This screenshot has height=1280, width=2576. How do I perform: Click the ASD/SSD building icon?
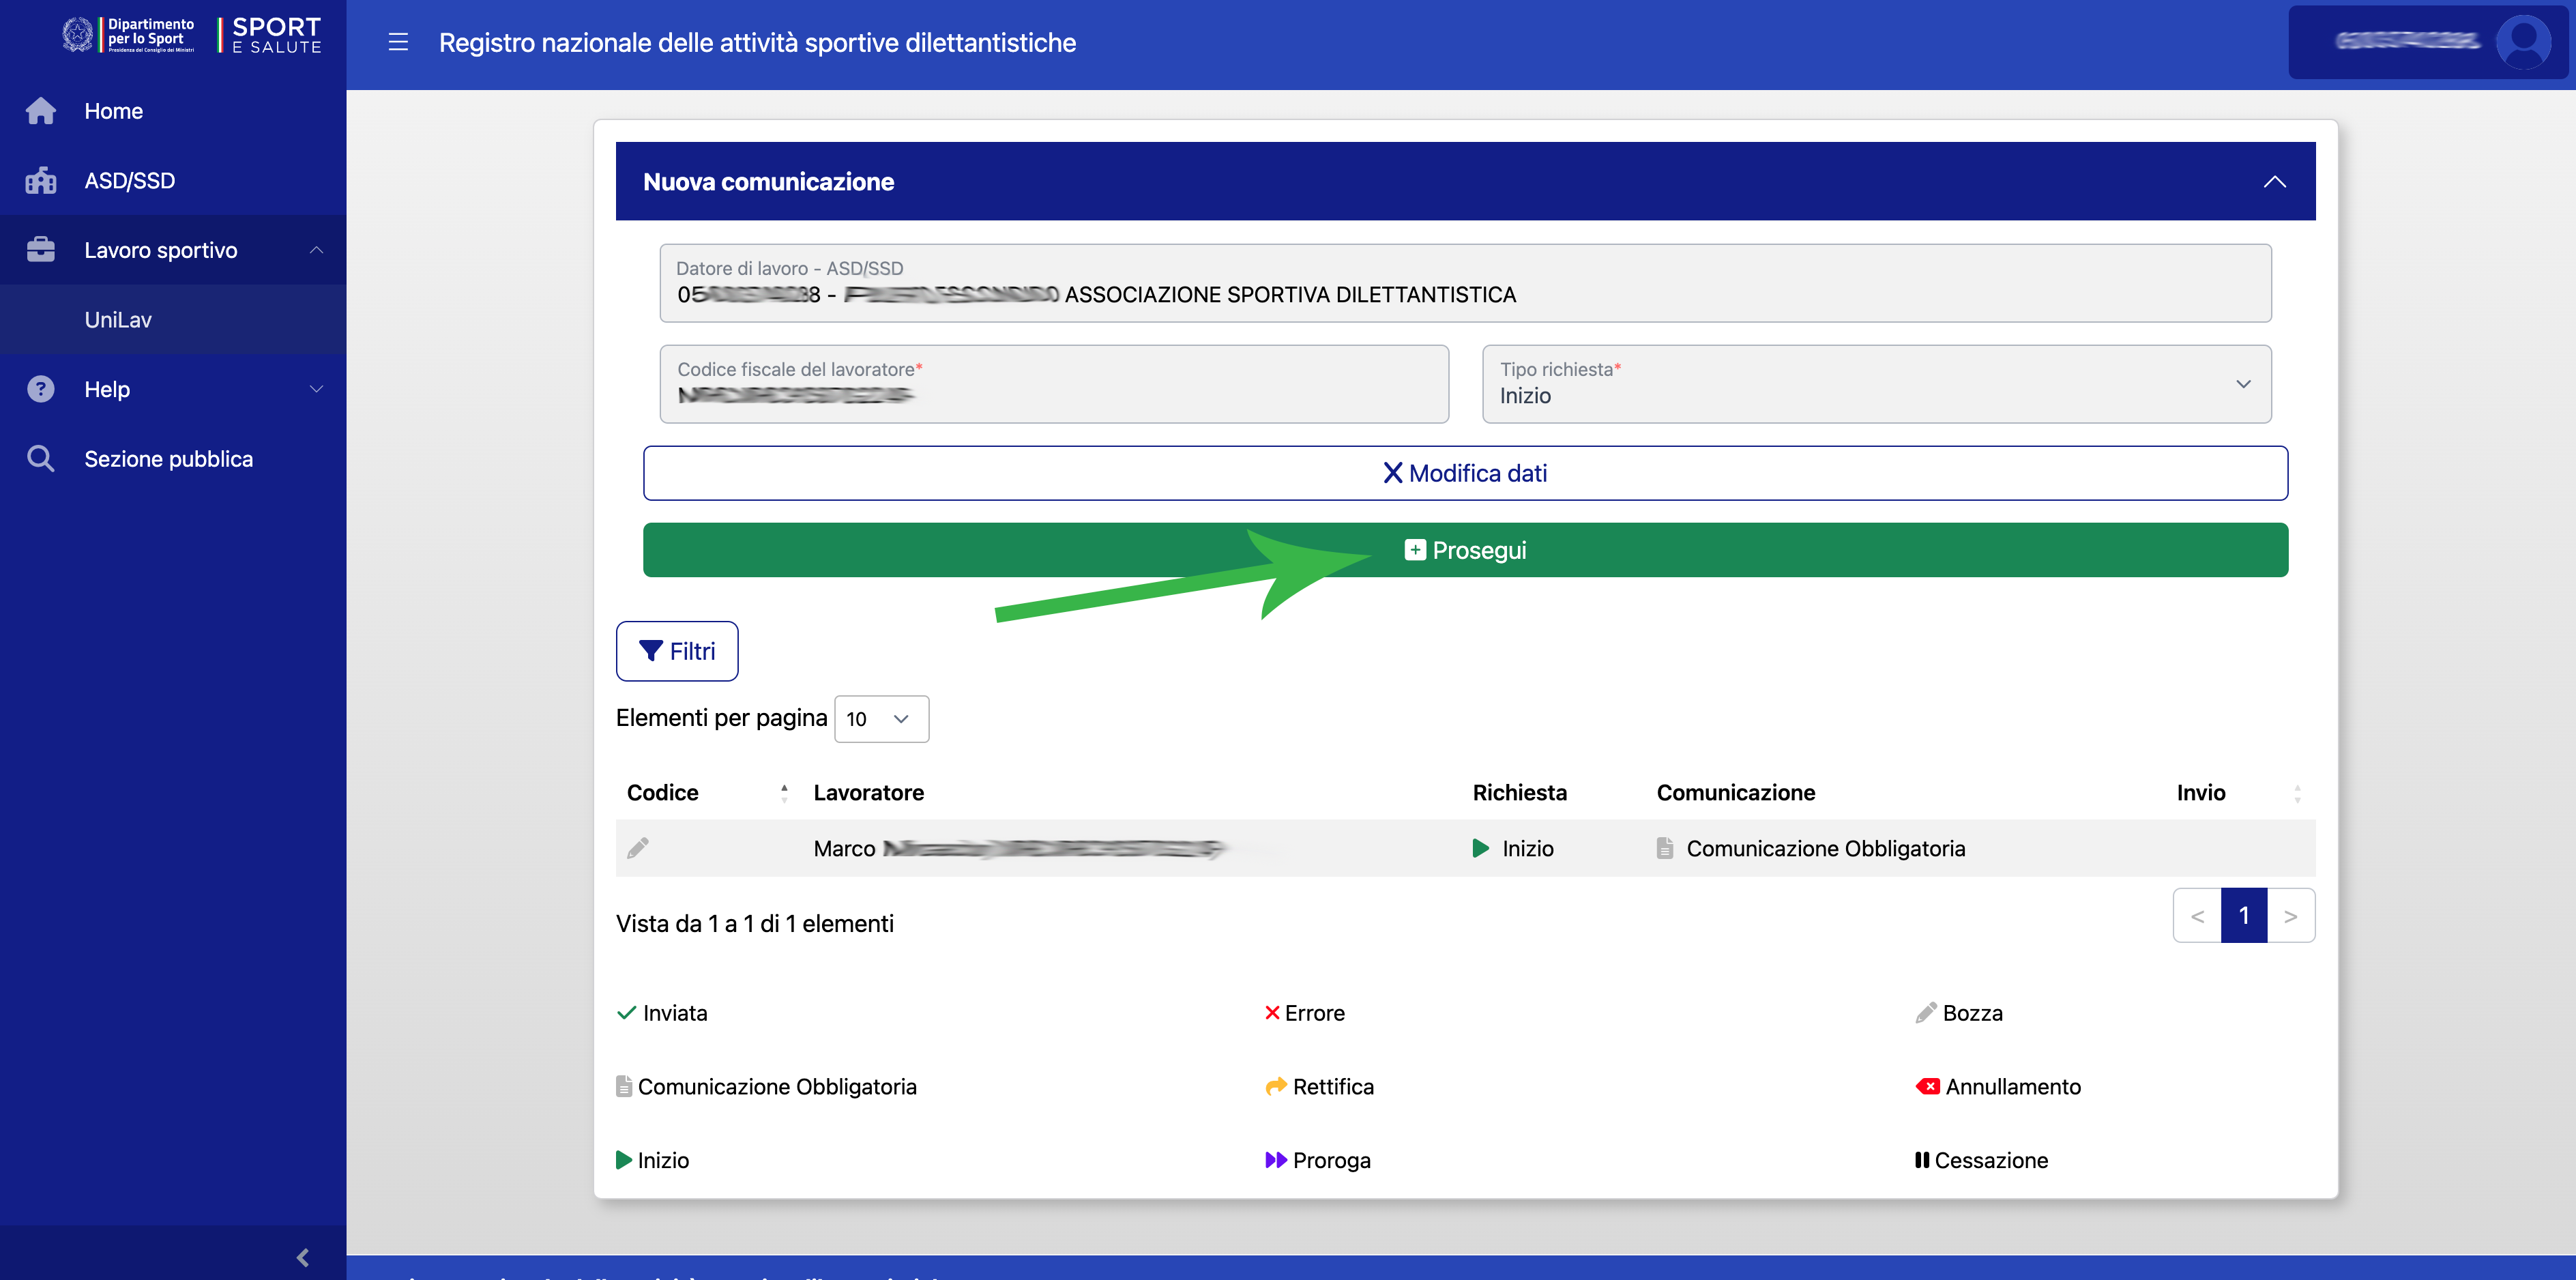[x=41, y=181]
